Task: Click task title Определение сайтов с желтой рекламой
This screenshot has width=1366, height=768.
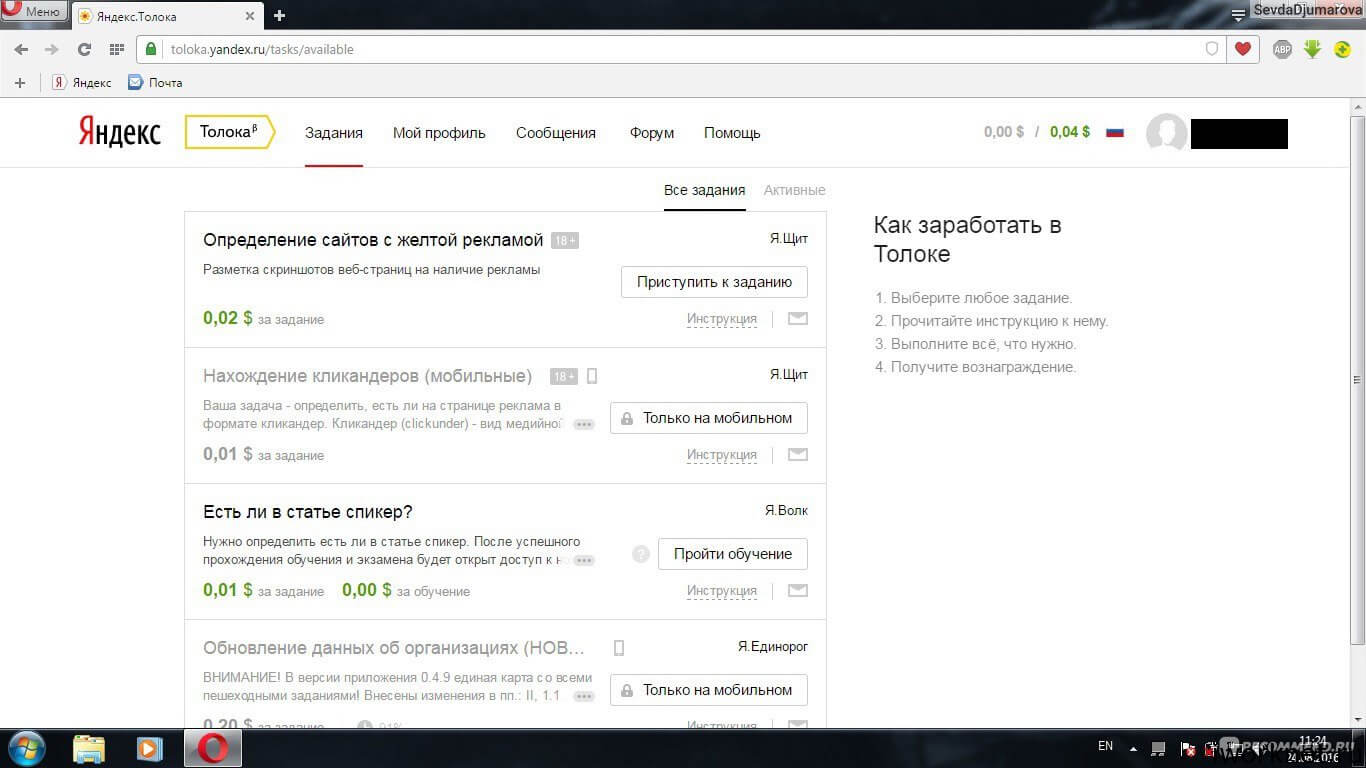Action: [373, 240]
